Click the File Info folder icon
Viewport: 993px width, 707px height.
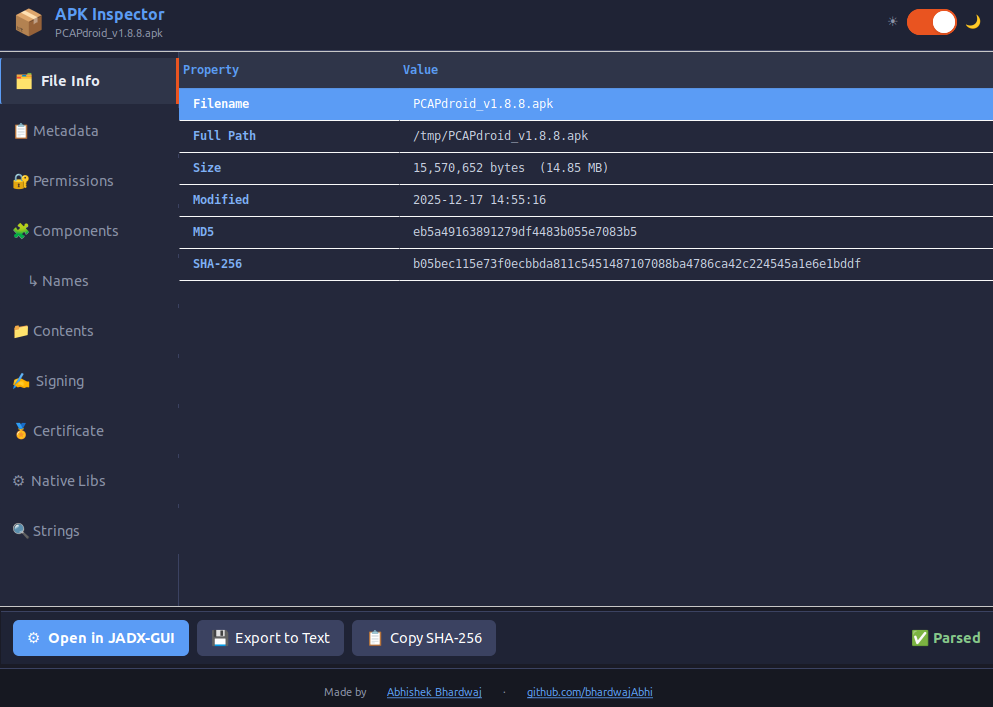24,81
